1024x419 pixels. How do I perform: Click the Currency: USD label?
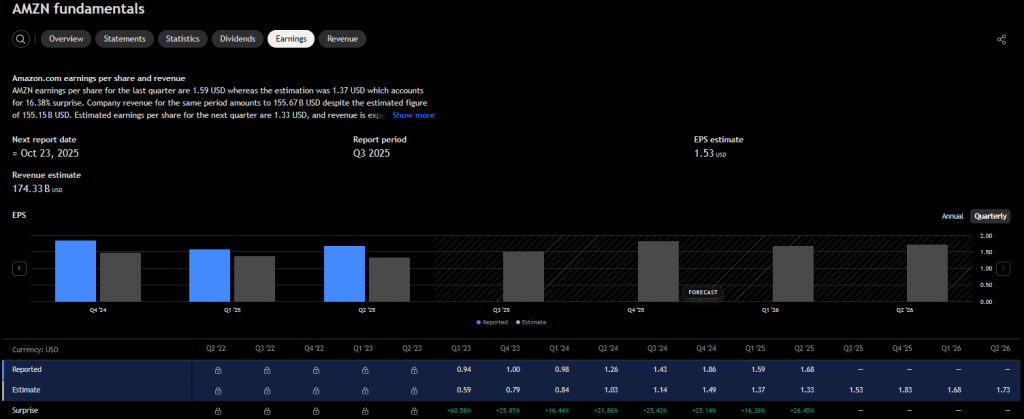(35, 350)
